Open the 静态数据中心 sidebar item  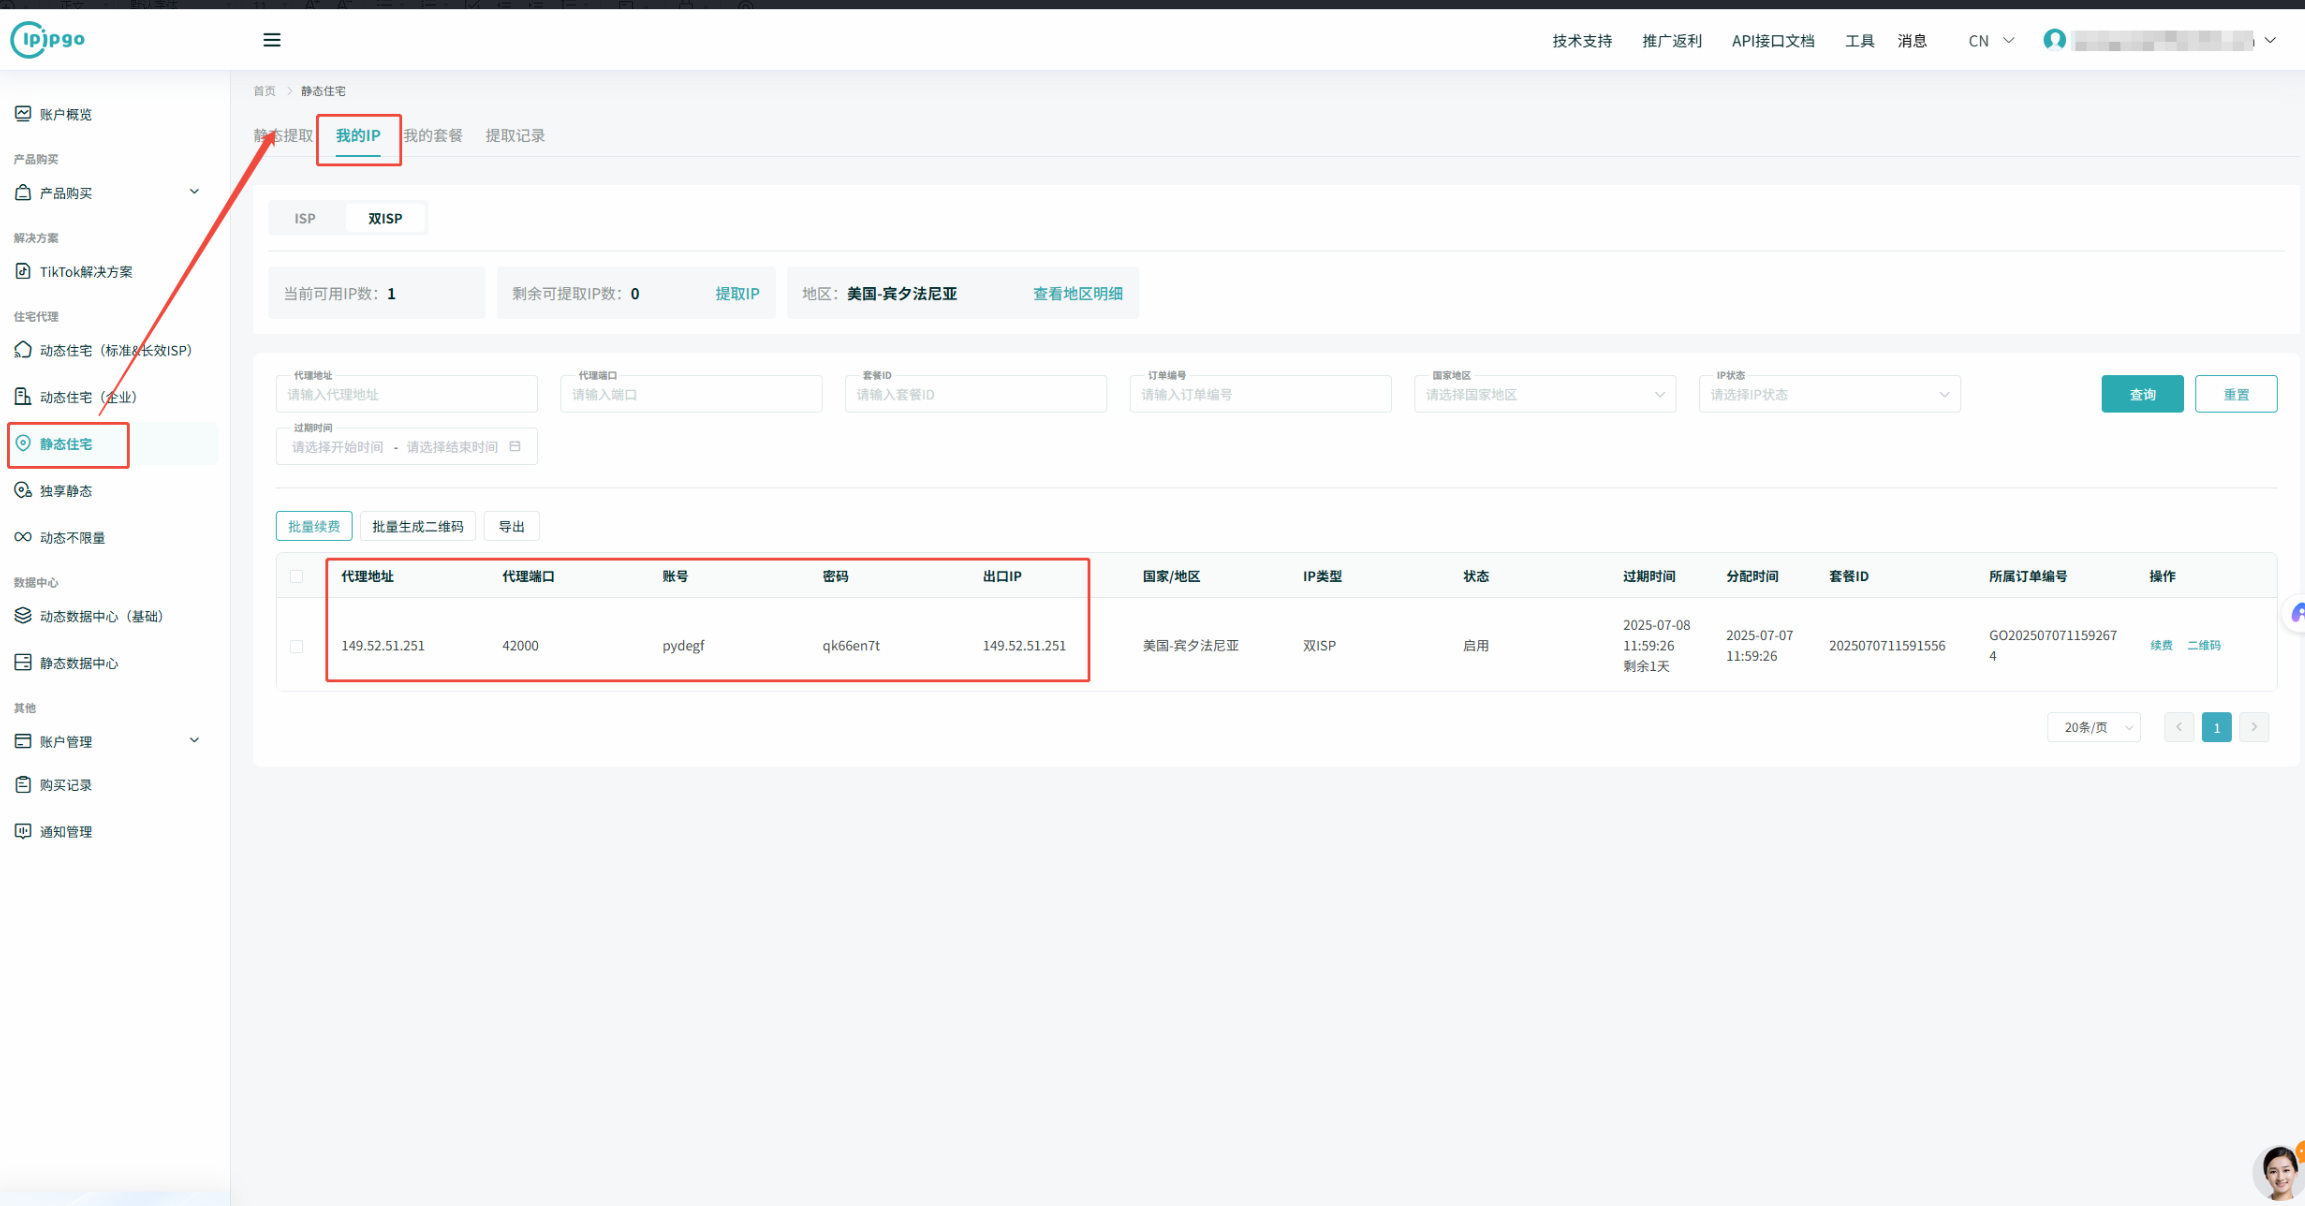[x=78, y=663]
